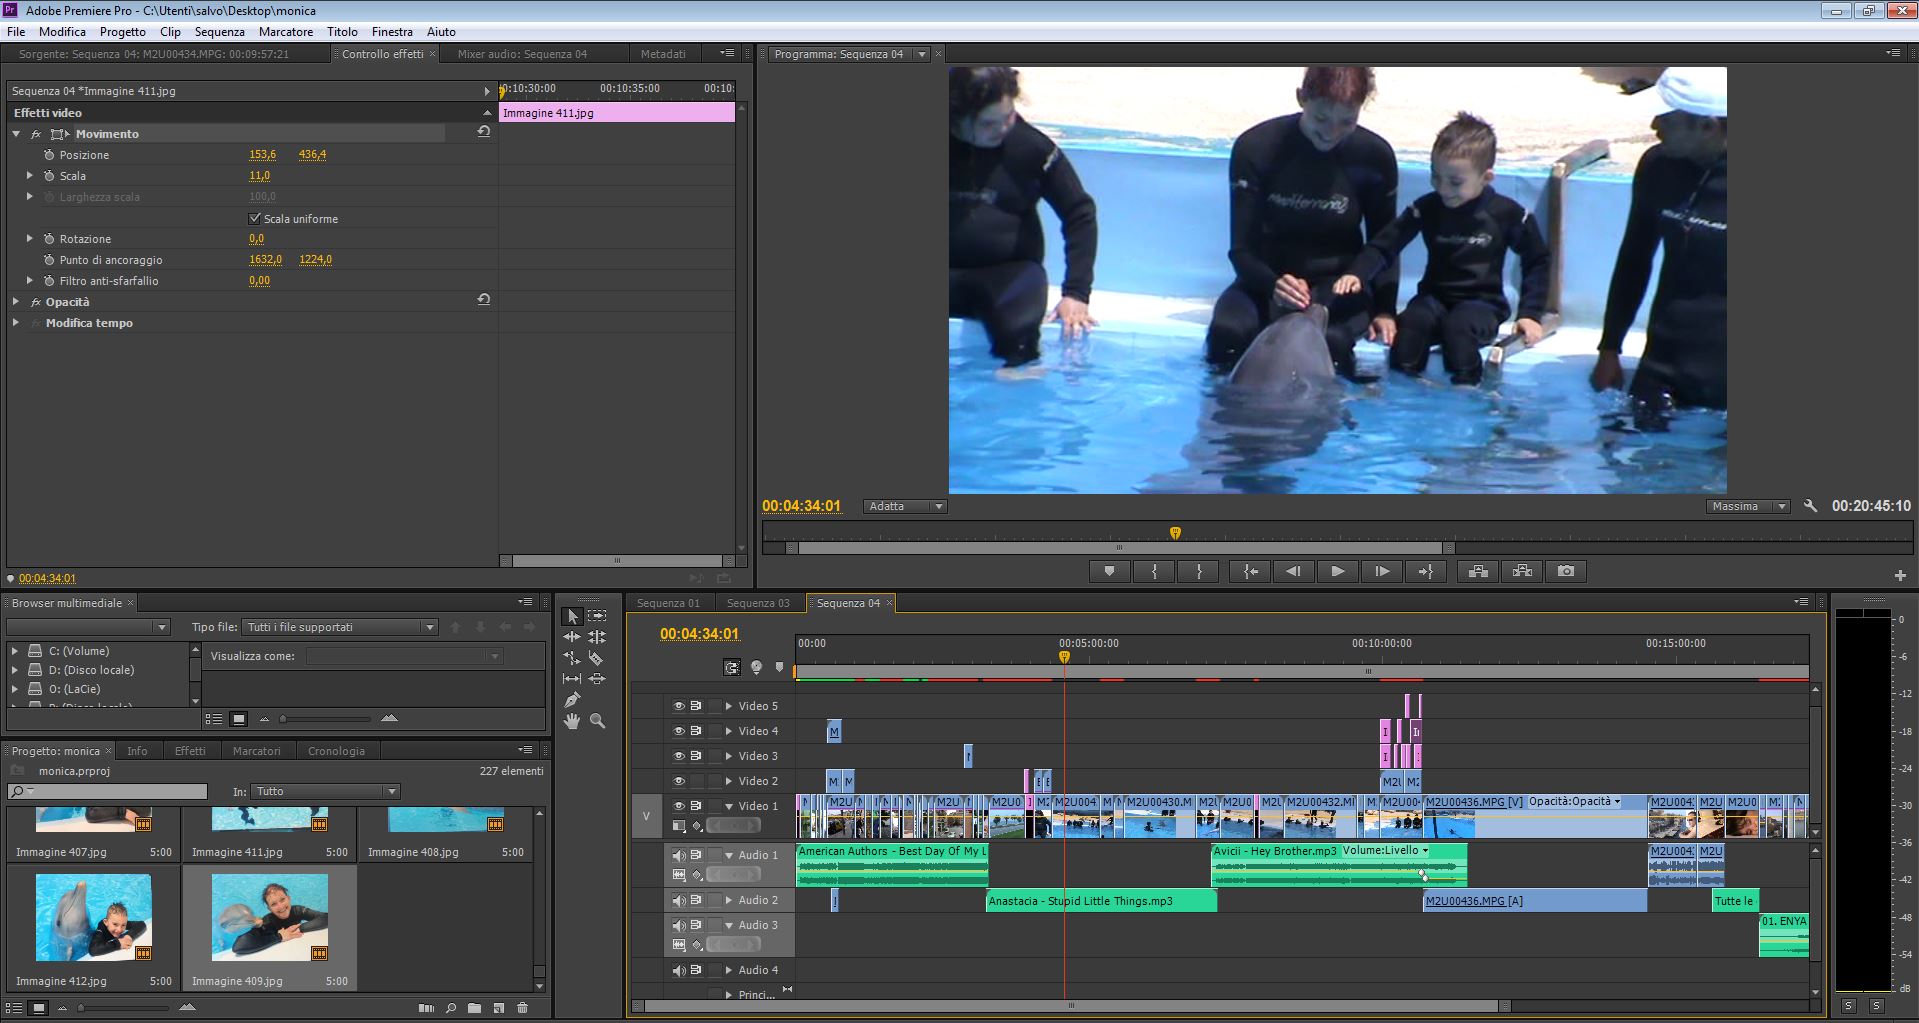Expand Modifica tempo effect group
1919x1023 pixels.
(x=16, y=322)
